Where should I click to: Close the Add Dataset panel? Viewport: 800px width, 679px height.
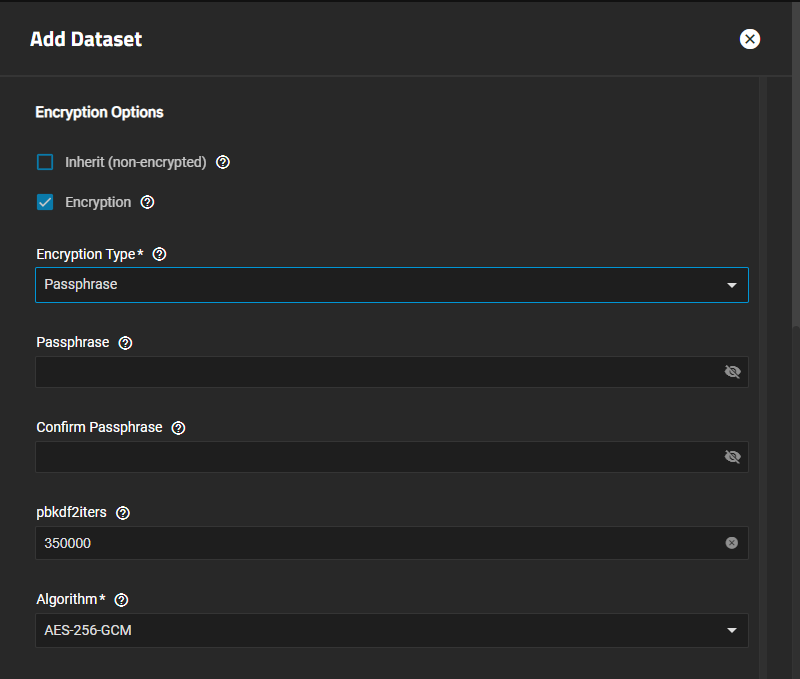pos(750,39)
